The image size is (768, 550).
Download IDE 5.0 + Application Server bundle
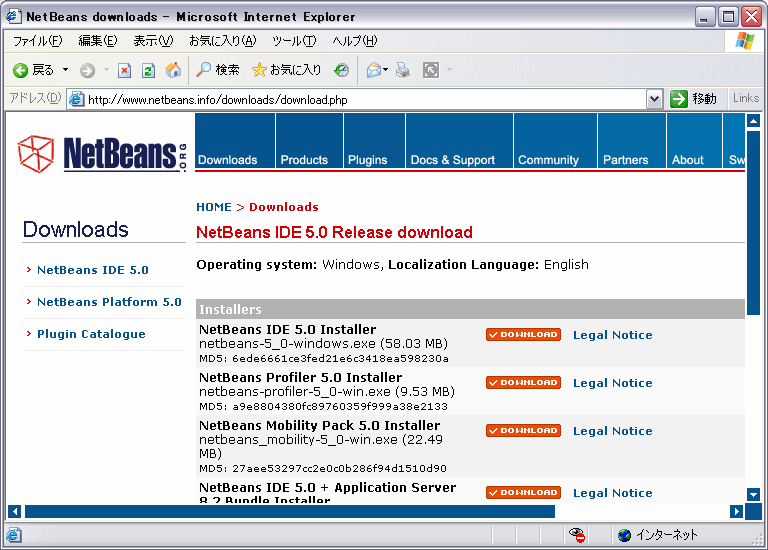[523, 493]
